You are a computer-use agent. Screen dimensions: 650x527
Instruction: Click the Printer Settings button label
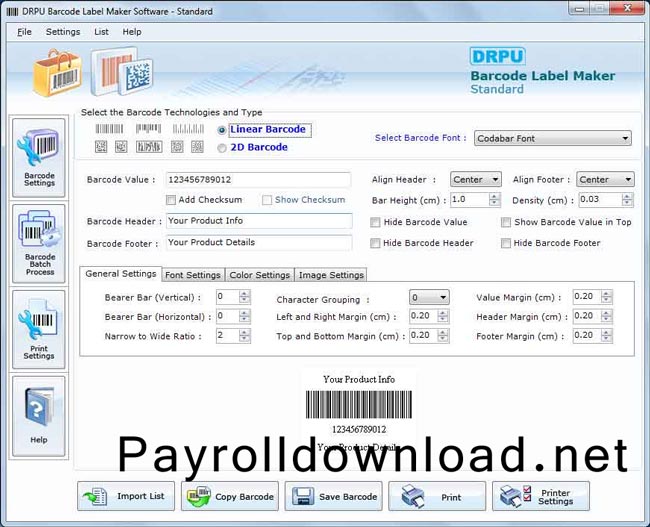click(555, 497)
